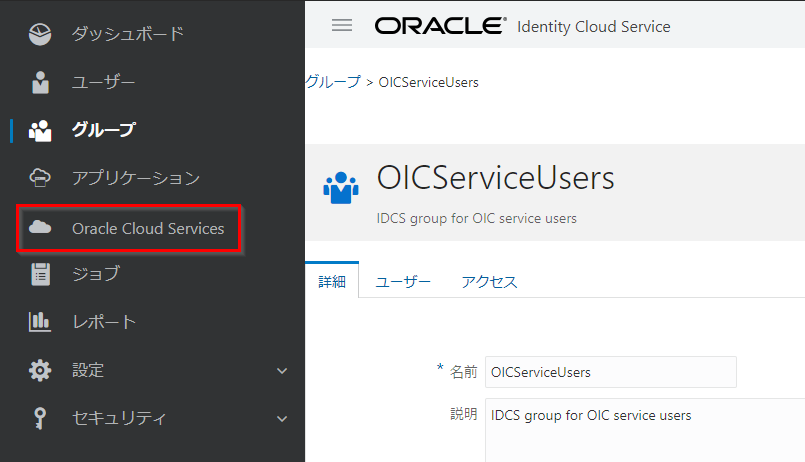
Task: Expand the 設定 submenu chevron
Action: [x=281, y=371]
